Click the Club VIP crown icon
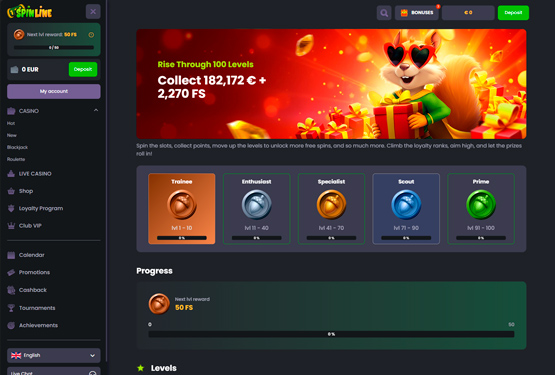The width and height of the screenshot is (555, 375). [11, 226]
